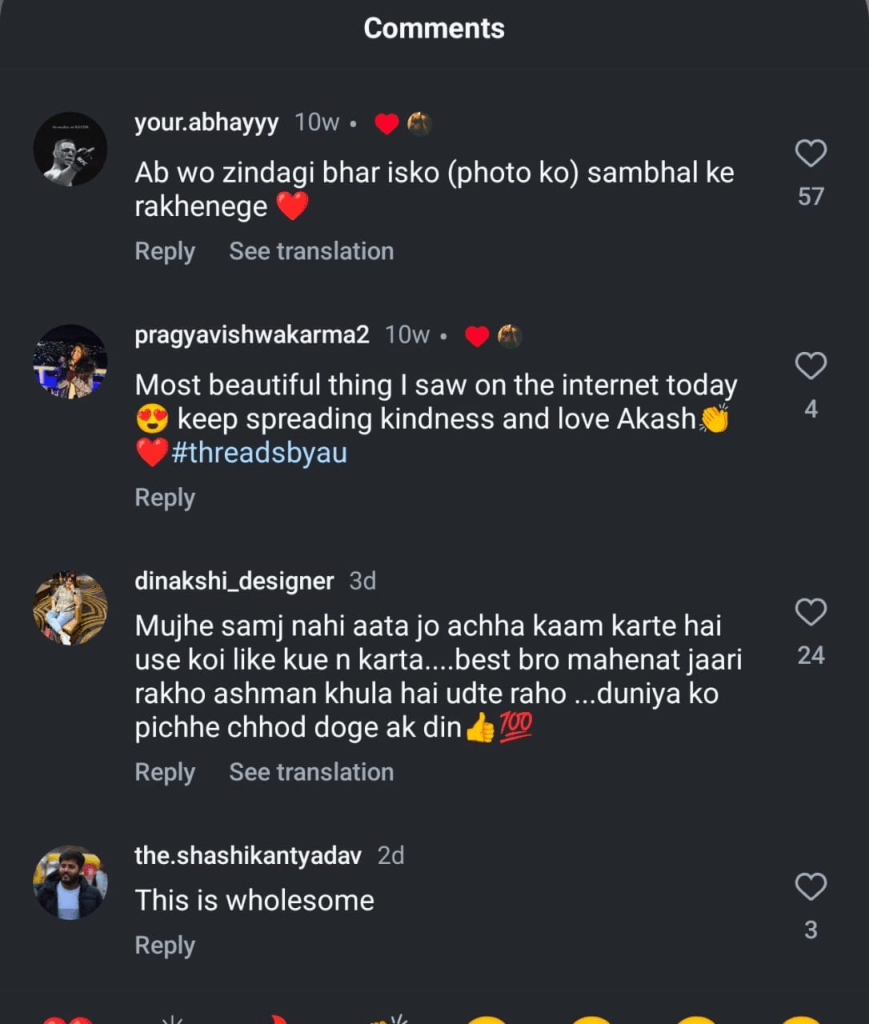Open your.abhayyy username link

click(207, 123)
